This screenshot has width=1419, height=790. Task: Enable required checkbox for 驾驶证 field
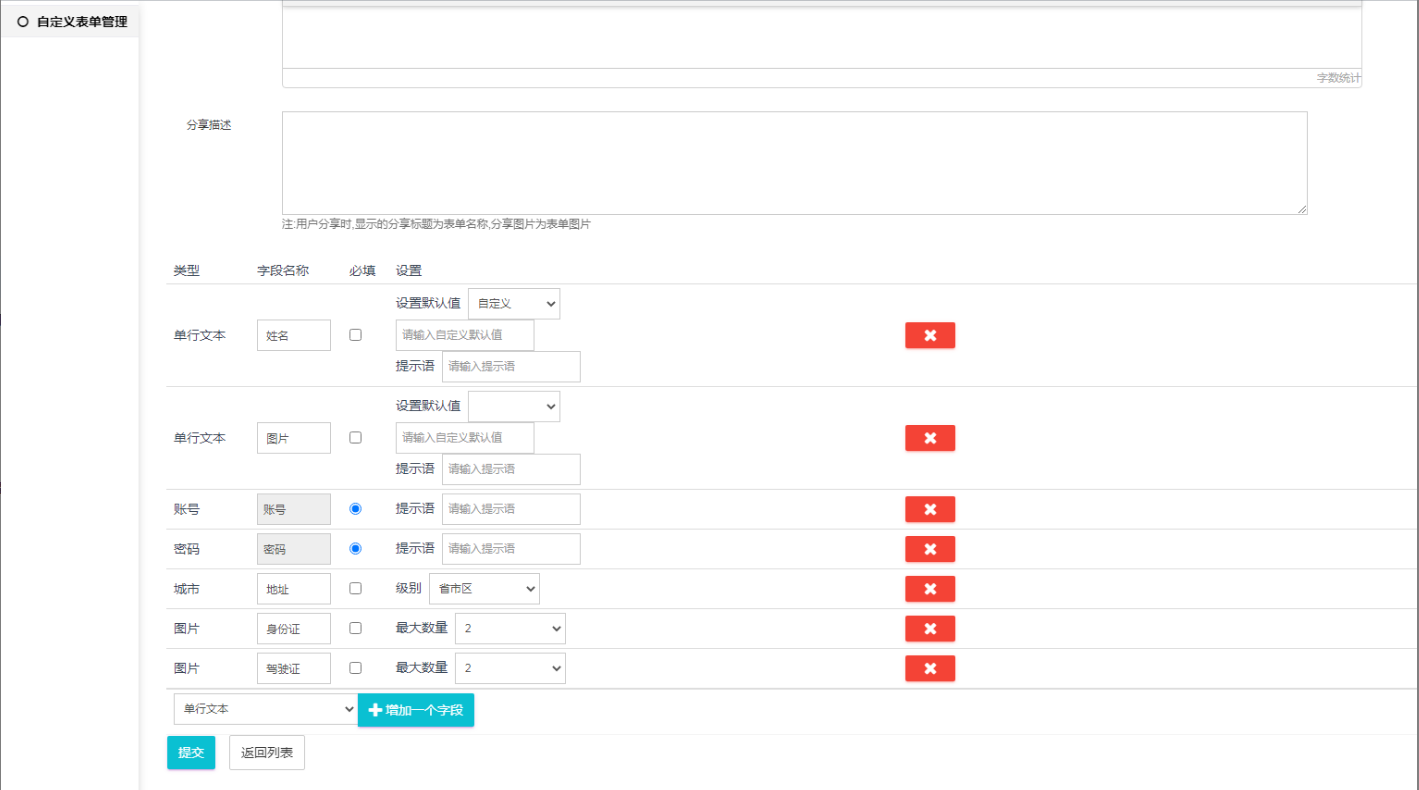coord(355,668)
